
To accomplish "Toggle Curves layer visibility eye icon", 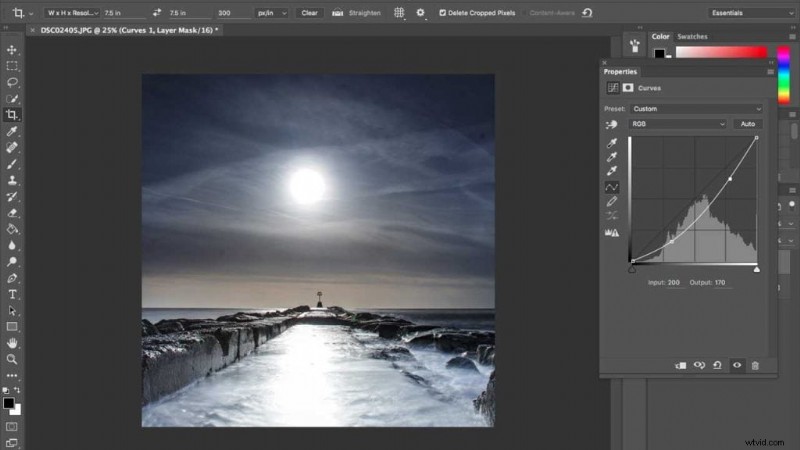I will [737, 365].
